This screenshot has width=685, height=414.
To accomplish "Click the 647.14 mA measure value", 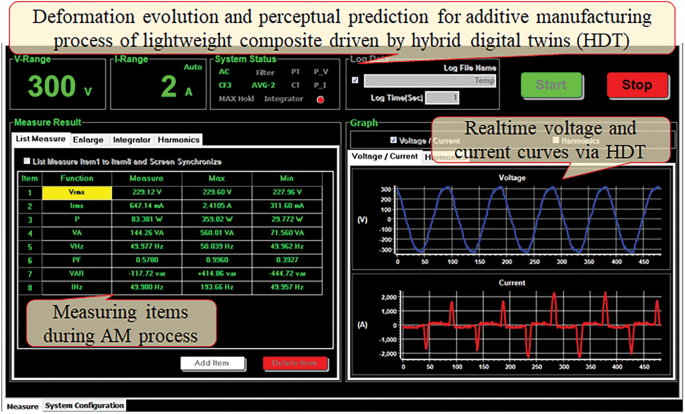I will [x=147, y=206].
